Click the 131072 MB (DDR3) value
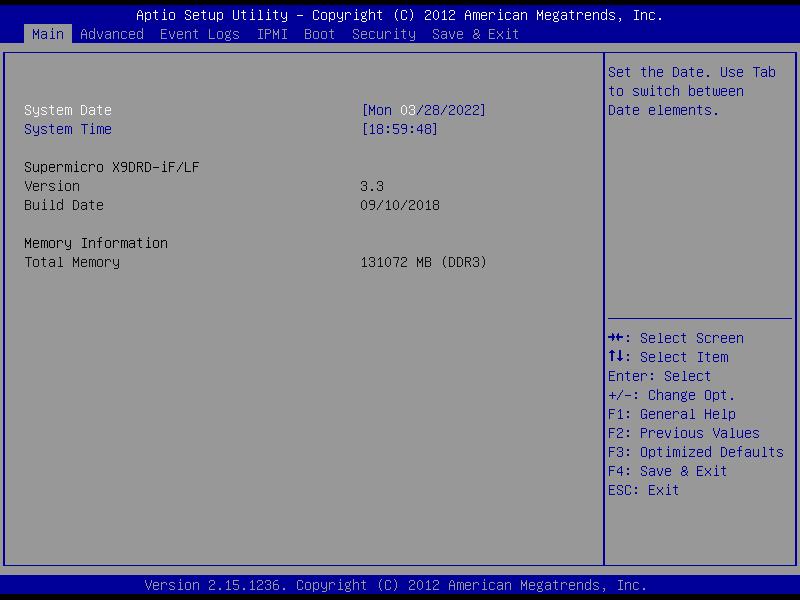 [423, 262]
